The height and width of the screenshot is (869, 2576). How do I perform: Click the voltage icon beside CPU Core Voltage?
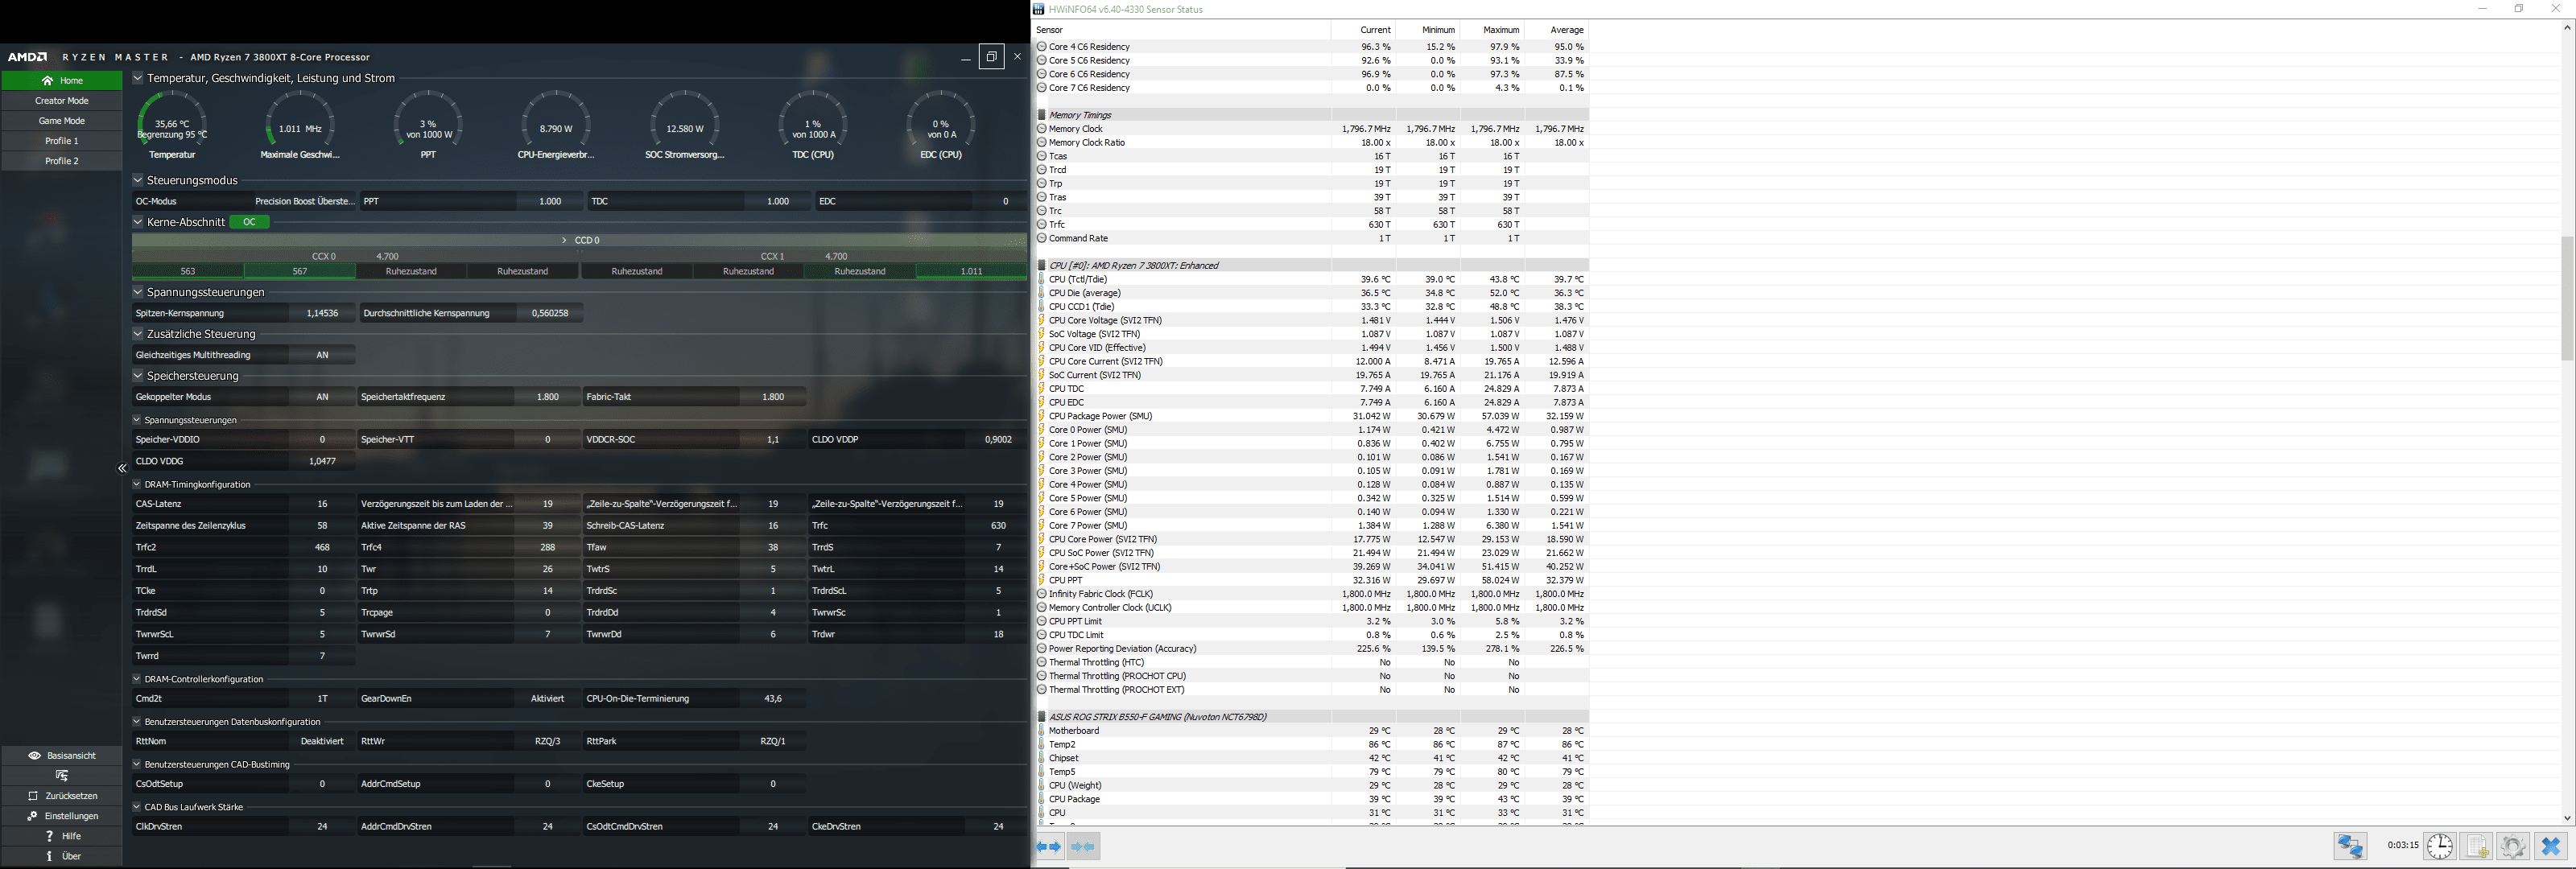(x=1041, y=320)
